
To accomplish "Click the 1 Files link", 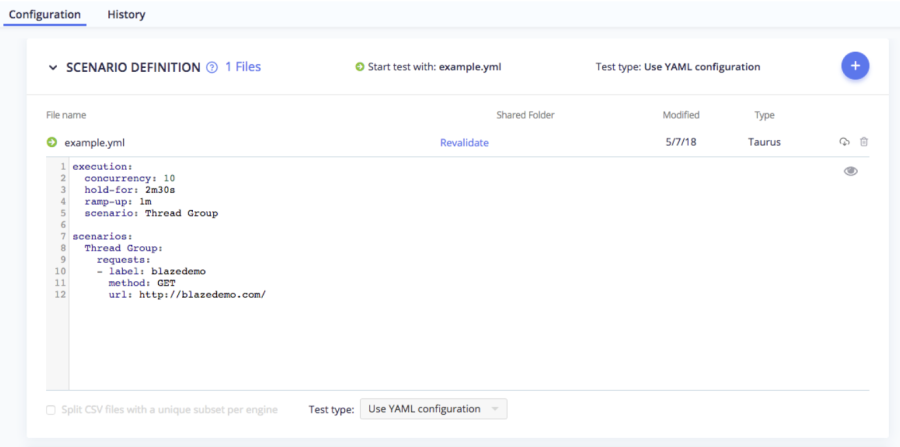I will tap(243, 67).
